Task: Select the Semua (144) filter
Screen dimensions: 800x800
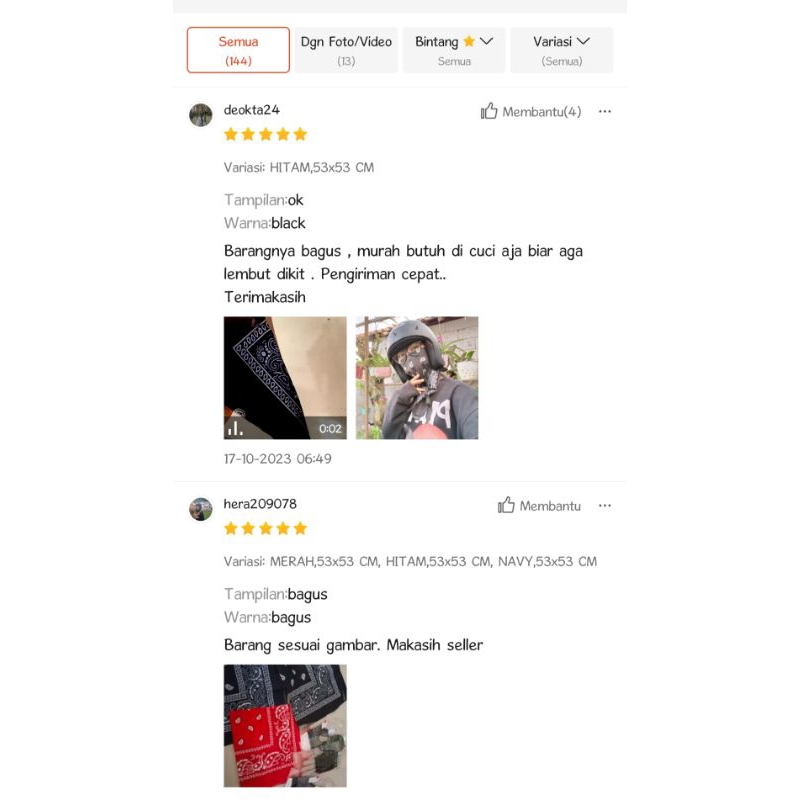Action: 238,50
